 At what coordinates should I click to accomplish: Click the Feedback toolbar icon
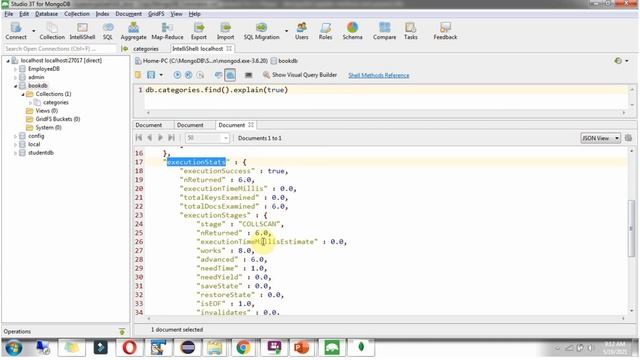point(445,31)
